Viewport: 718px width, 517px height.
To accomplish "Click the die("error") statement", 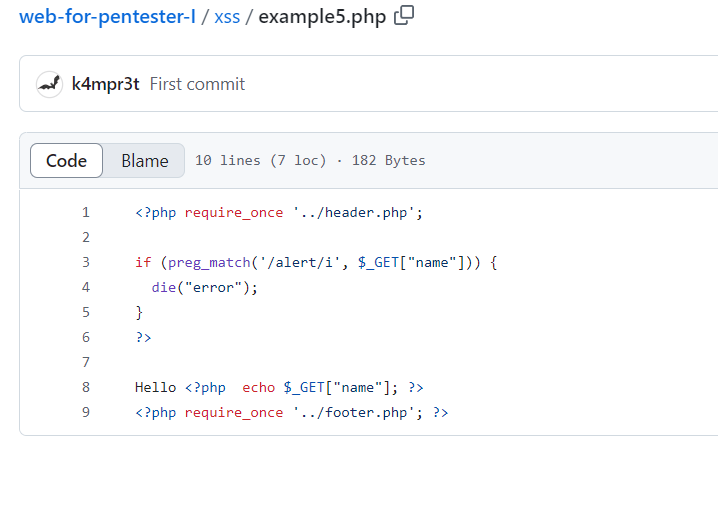I will click(x=205, y=288).
